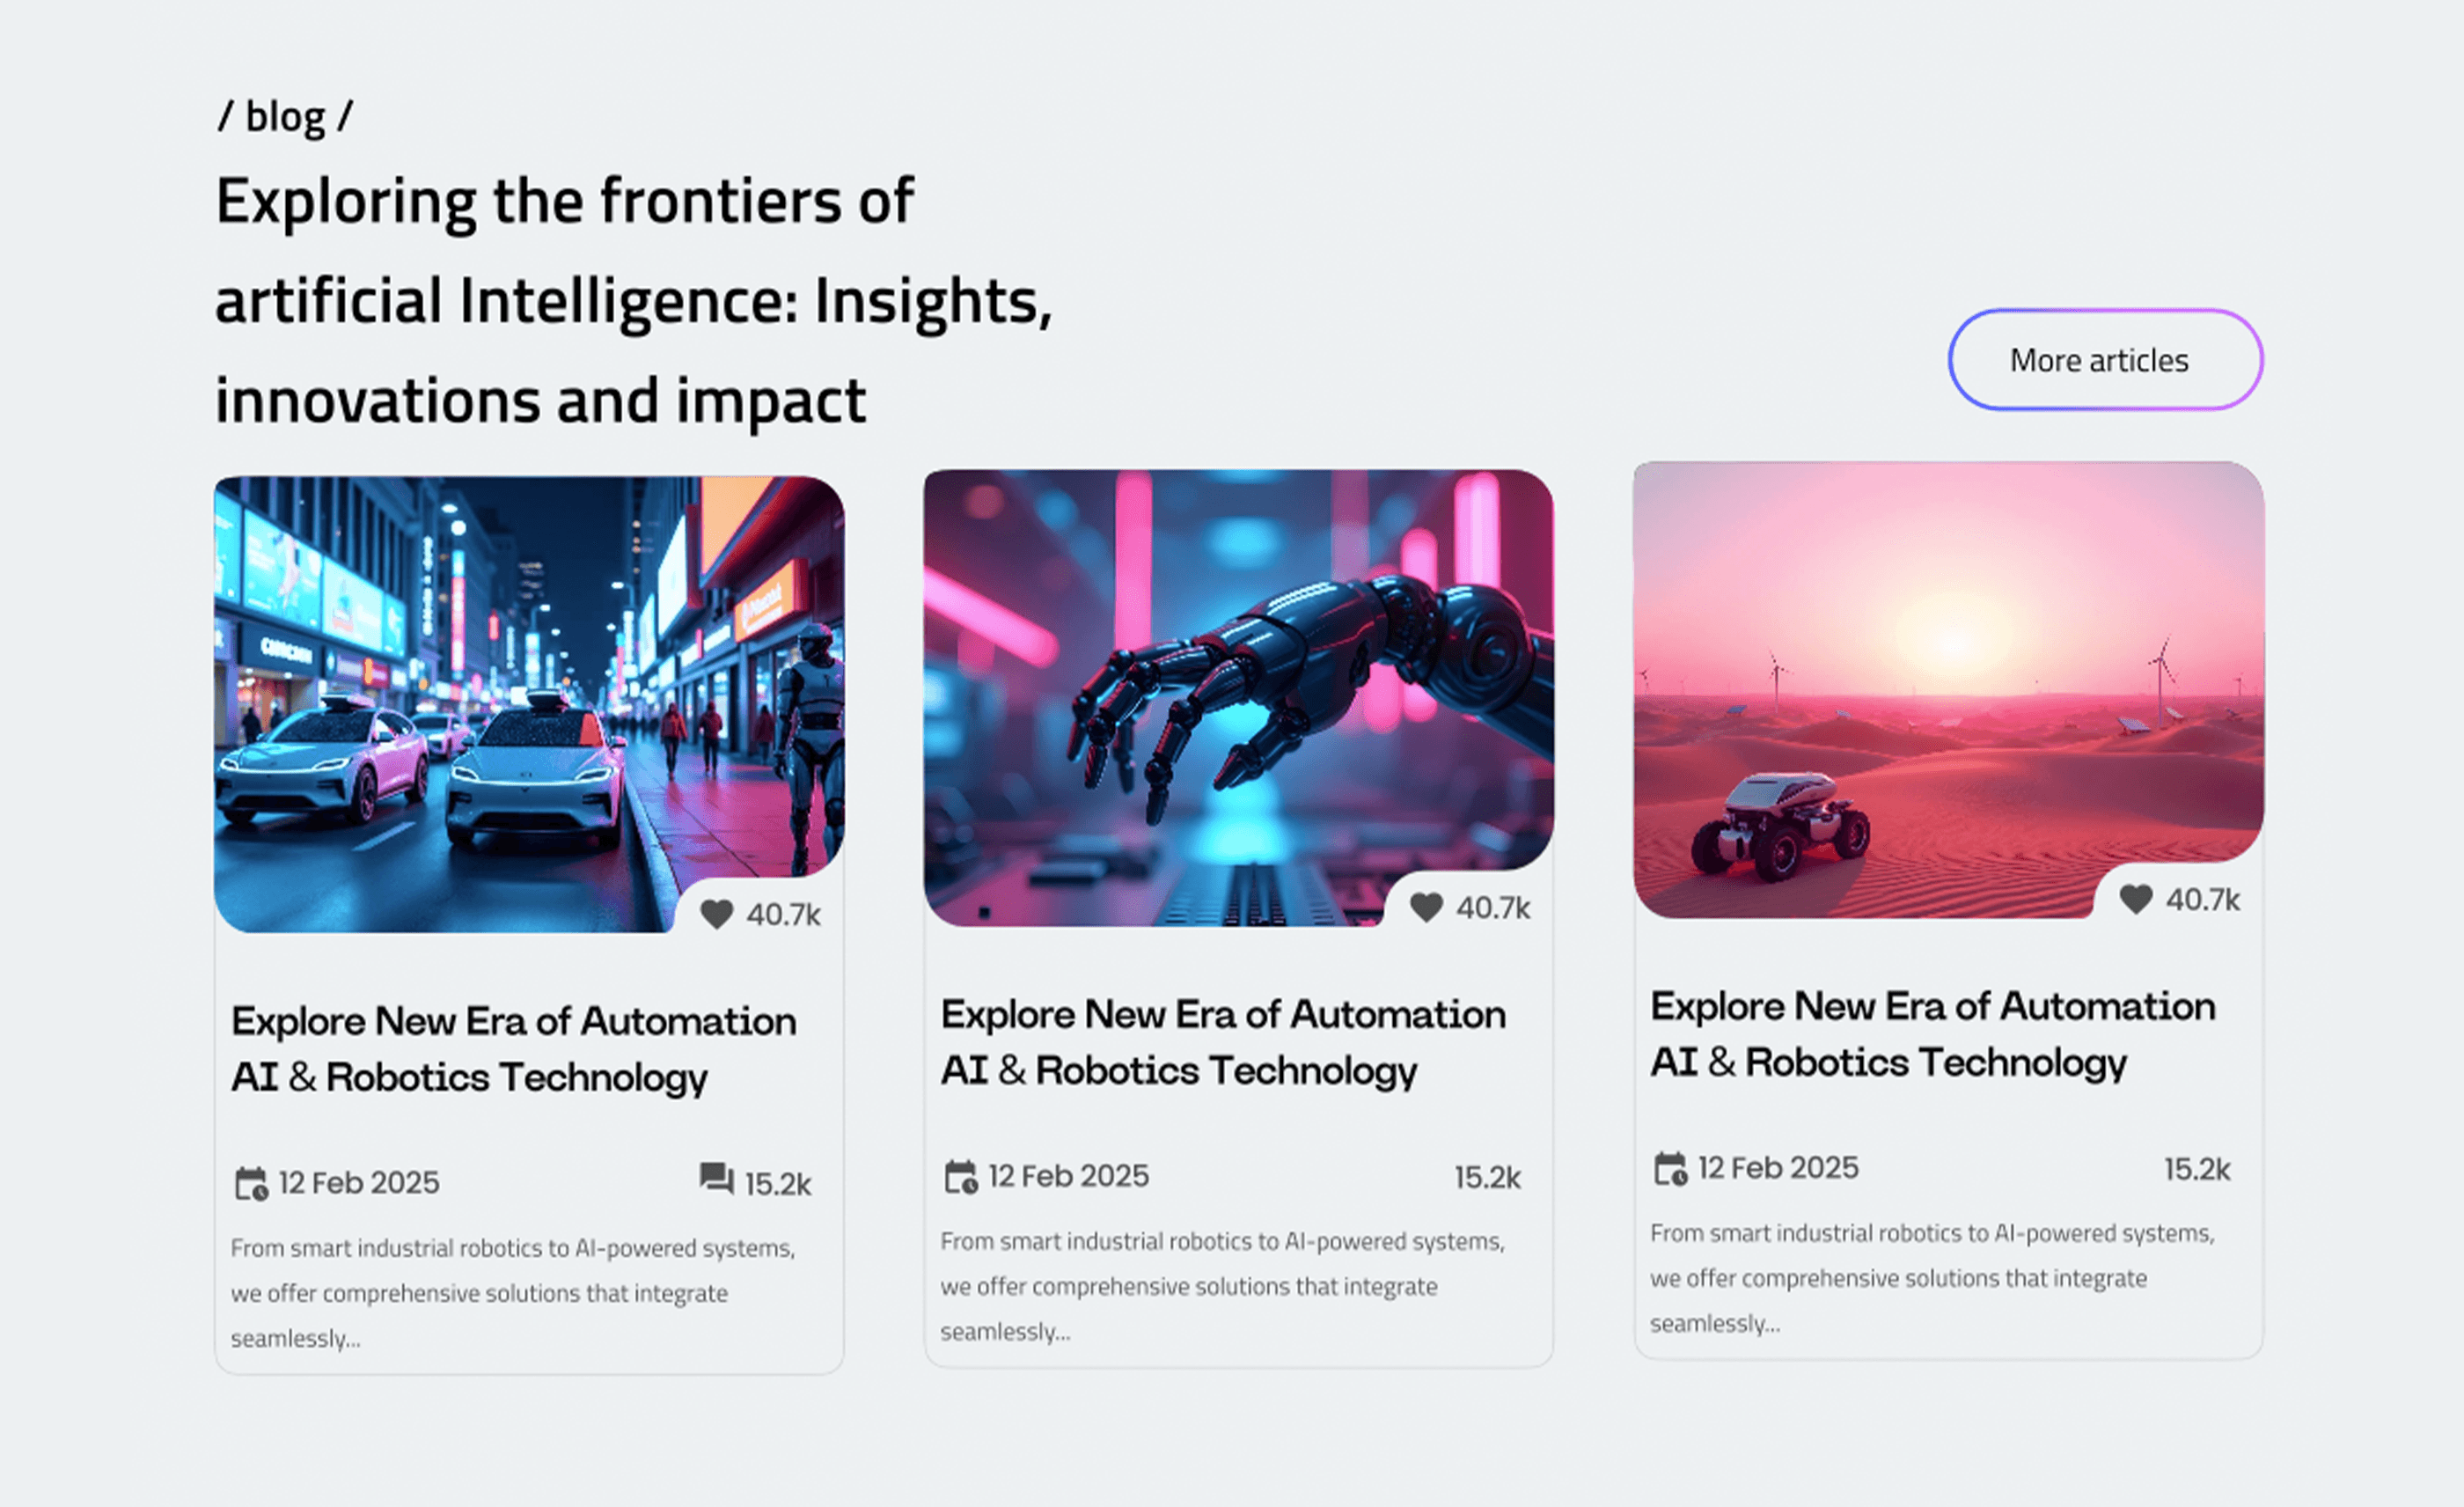Open article title under city street image
The width and height of the screenshot is (2464, 1507).
point(514,1049)
